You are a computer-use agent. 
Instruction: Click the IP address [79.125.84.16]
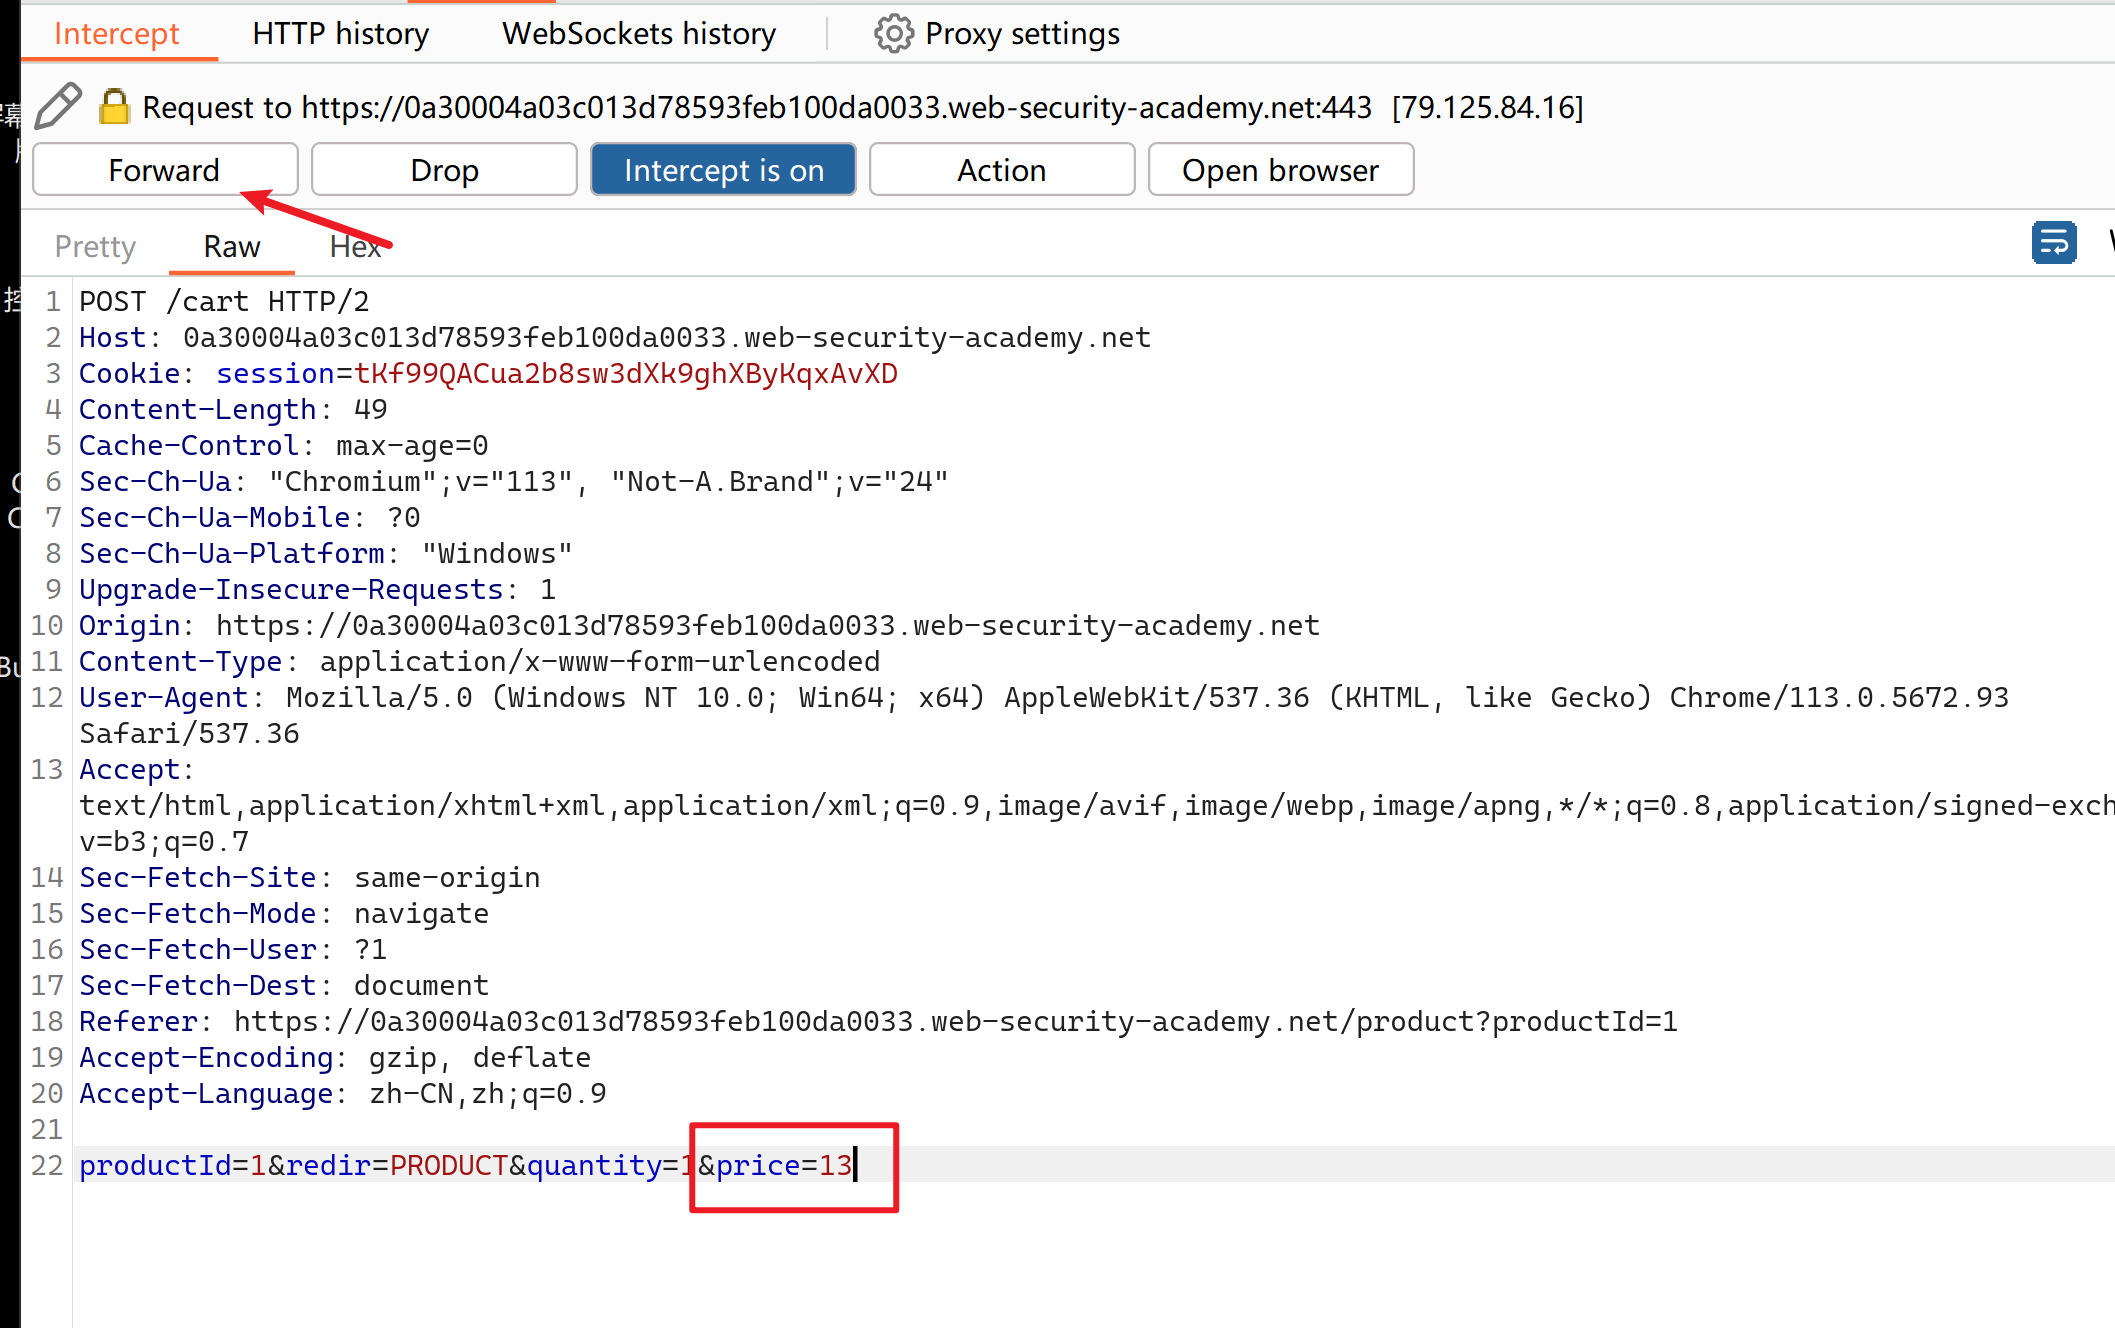click(x=1488, y=107)
